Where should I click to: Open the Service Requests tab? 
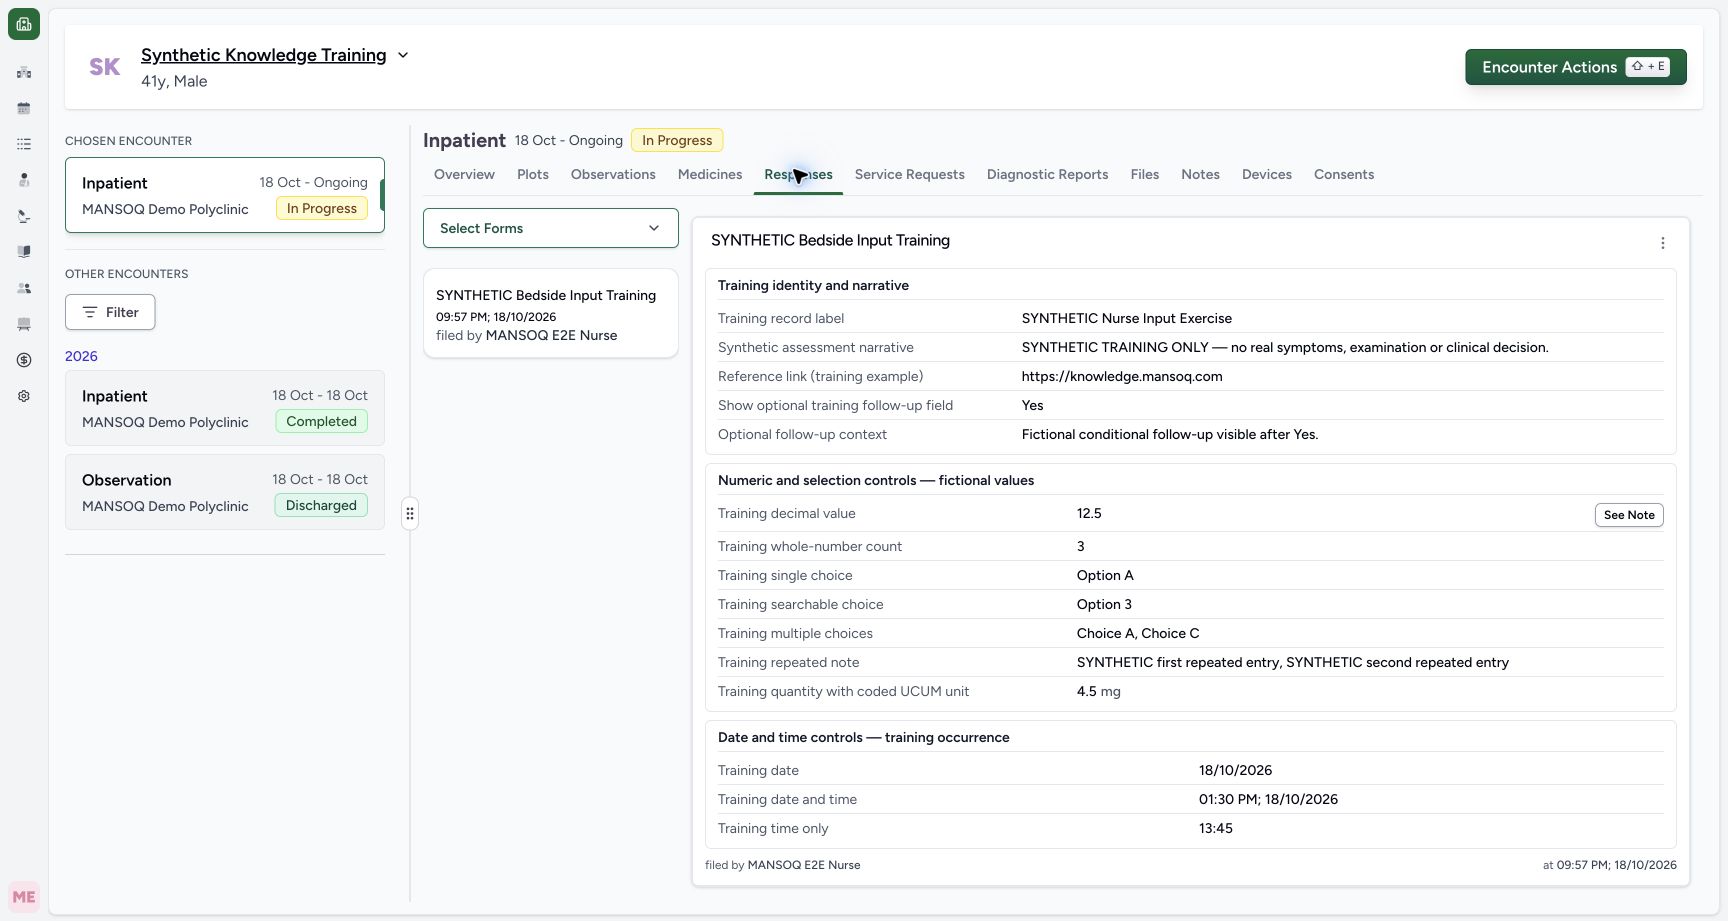coord(910,174)
